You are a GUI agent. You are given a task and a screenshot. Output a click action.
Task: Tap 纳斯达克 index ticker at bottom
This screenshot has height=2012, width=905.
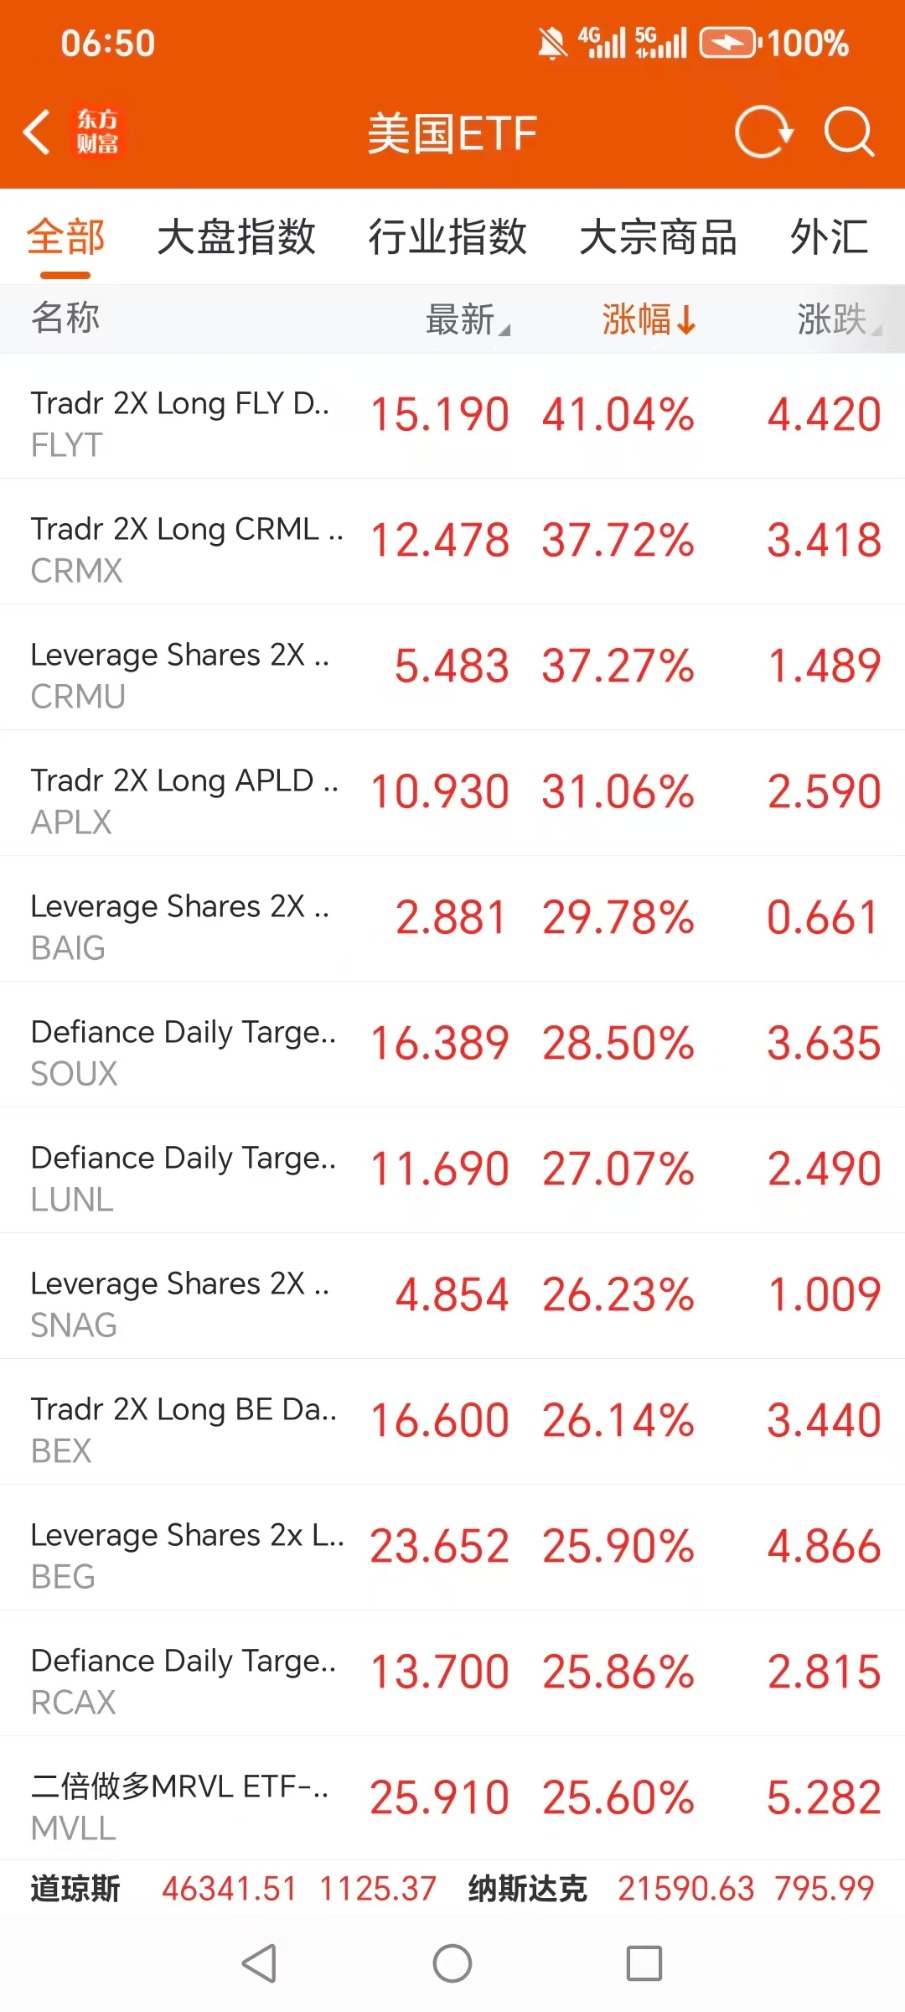pyautogui.click(x=527, y=1889)
